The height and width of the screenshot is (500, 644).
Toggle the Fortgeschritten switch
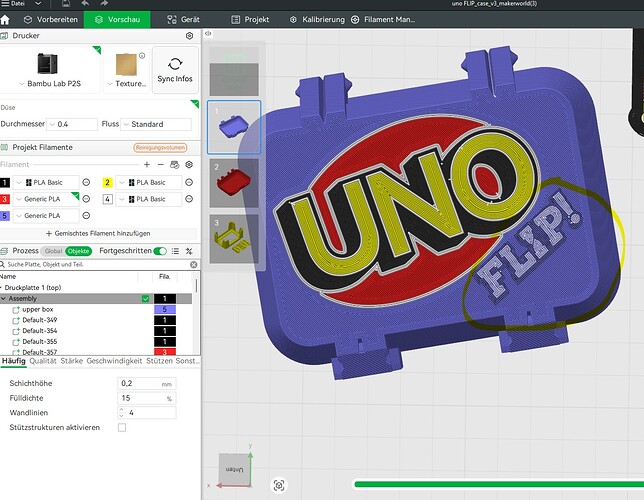click(x=160, y=251)
